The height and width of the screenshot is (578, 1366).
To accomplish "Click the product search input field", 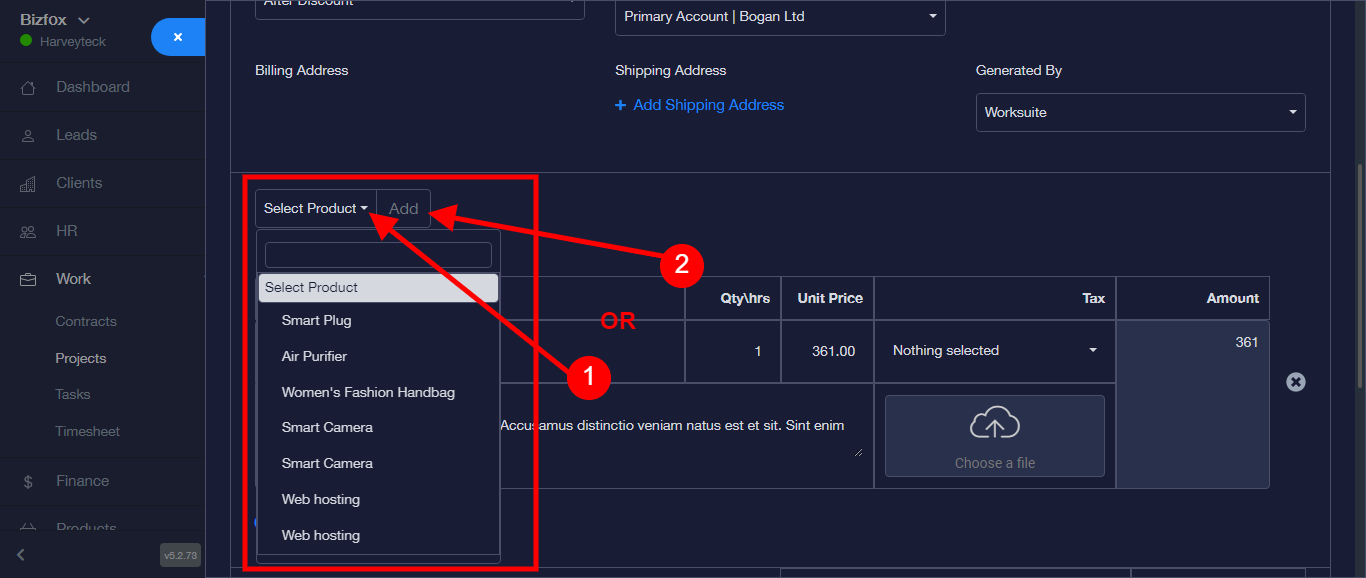I will click(x=378, y=255).
